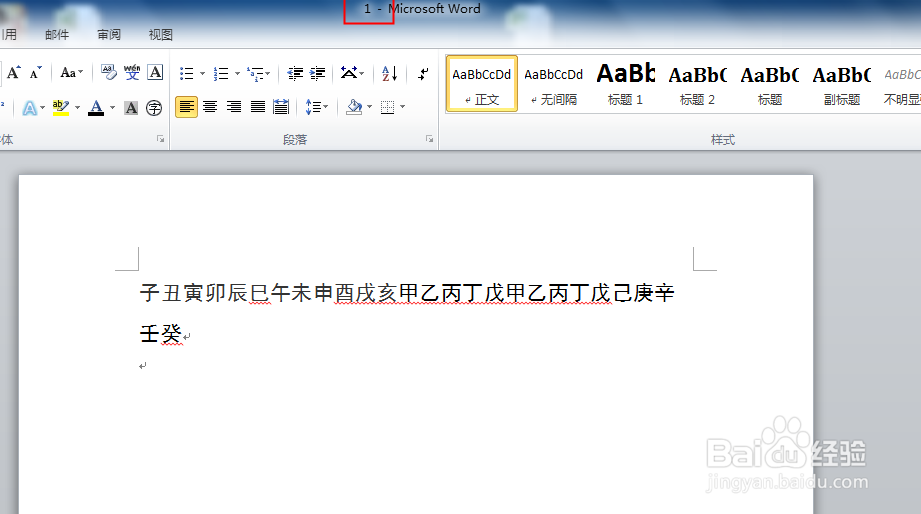Open the Shading color dropdown arrow
This screenshot has height=514, width=921.
tap(369, 107)
